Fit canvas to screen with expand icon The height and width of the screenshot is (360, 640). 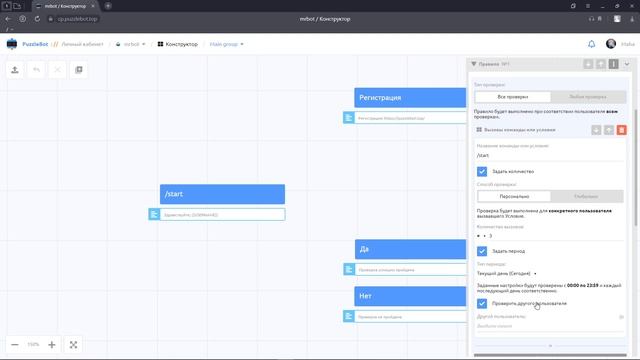coord(73,345)
